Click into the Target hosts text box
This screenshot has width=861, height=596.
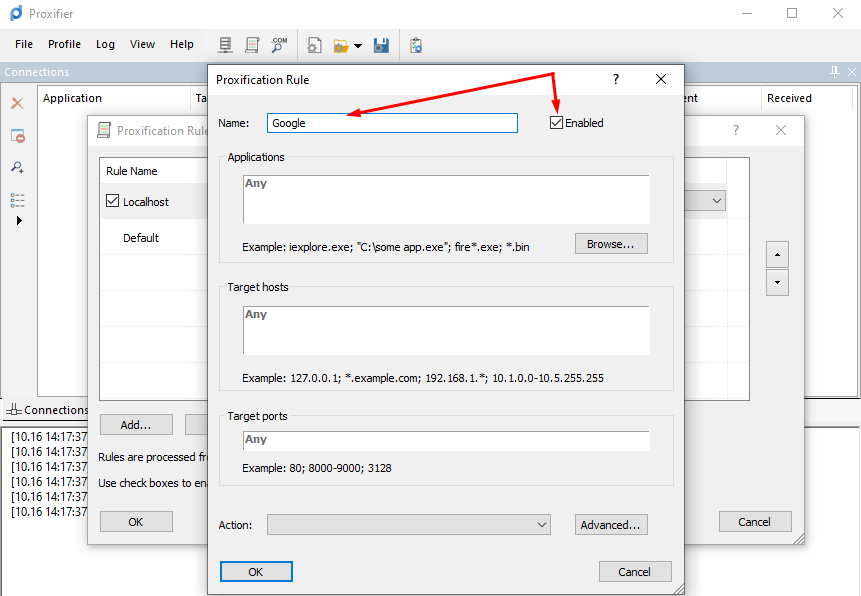(446, 330)
